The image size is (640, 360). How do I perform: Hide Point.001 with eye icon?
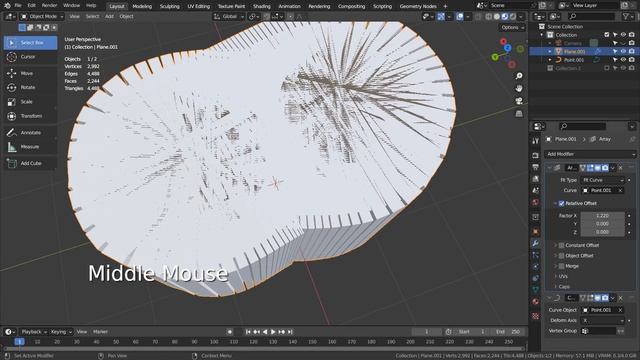(623, 60)
